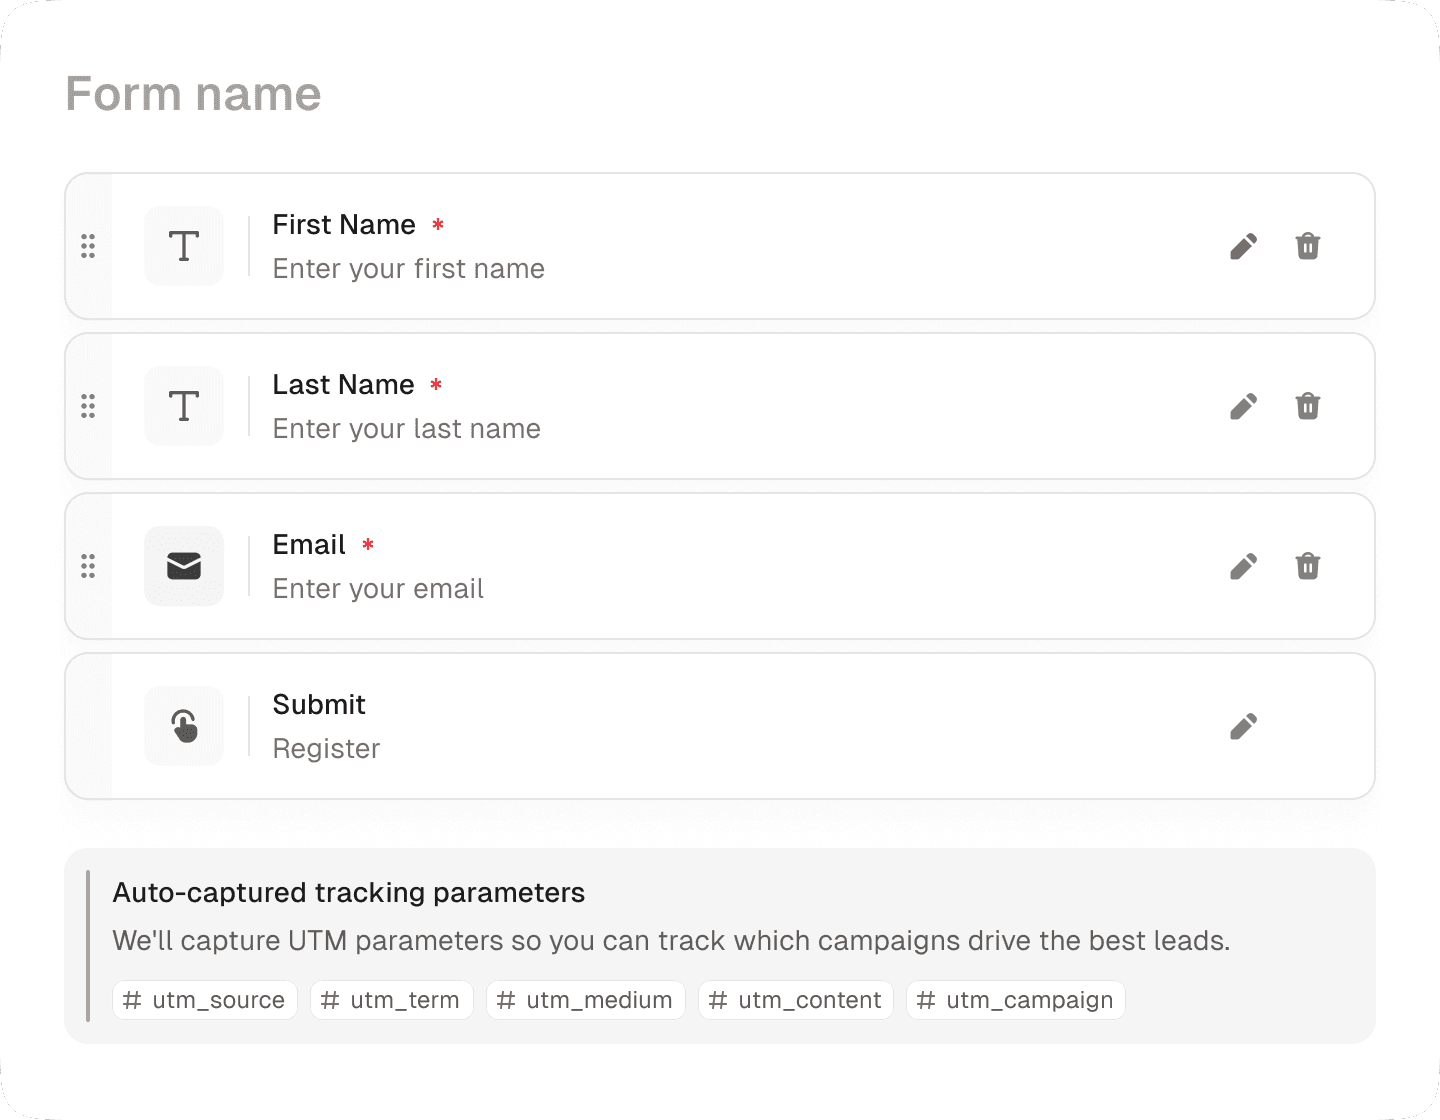This screenshot has width=1440, height=1120.
Task: Edit the Last Name field
Action: click(x=1243, y=406)
